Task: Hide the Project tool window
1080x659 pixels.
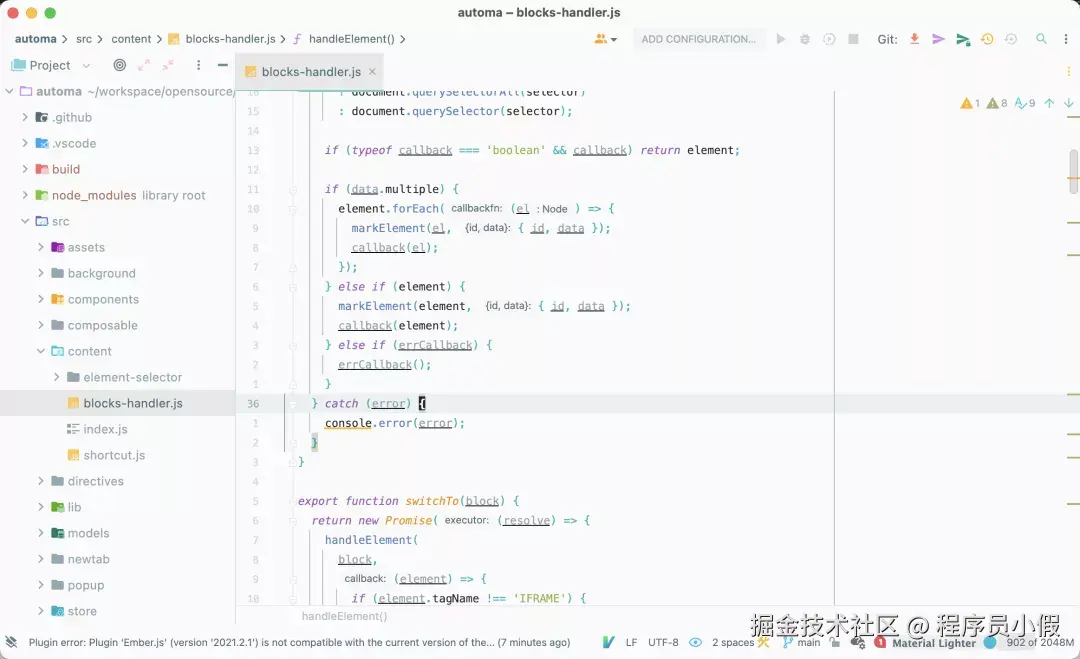Action: 222,65
